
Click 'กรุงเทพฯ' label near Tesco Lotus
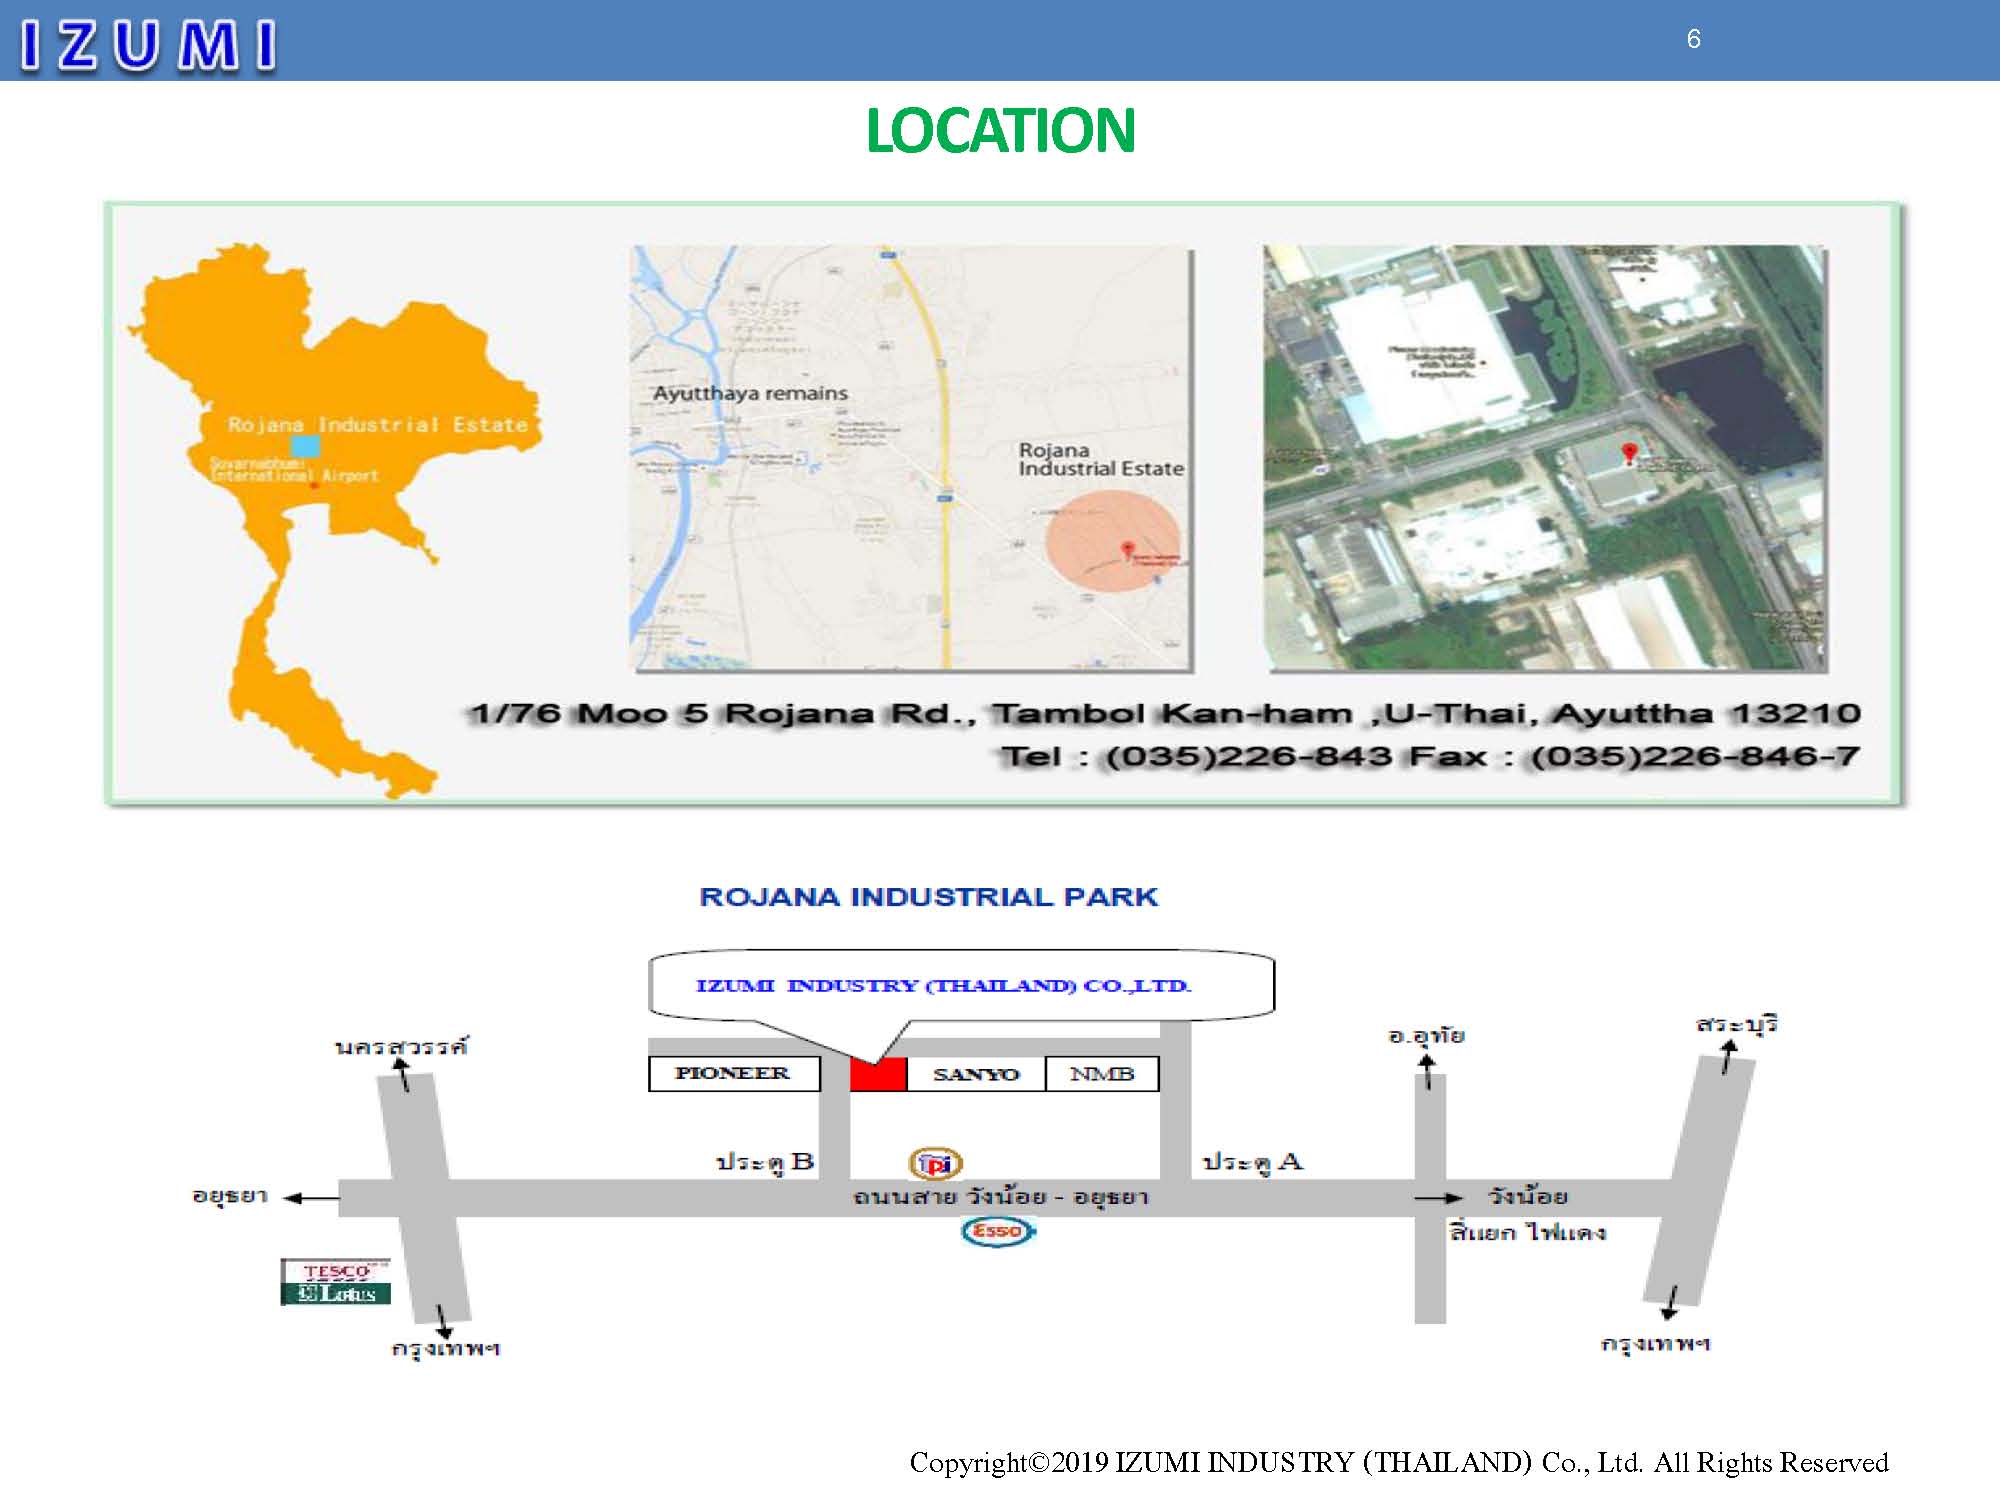pyautogui.click(x=446, y=1348)
